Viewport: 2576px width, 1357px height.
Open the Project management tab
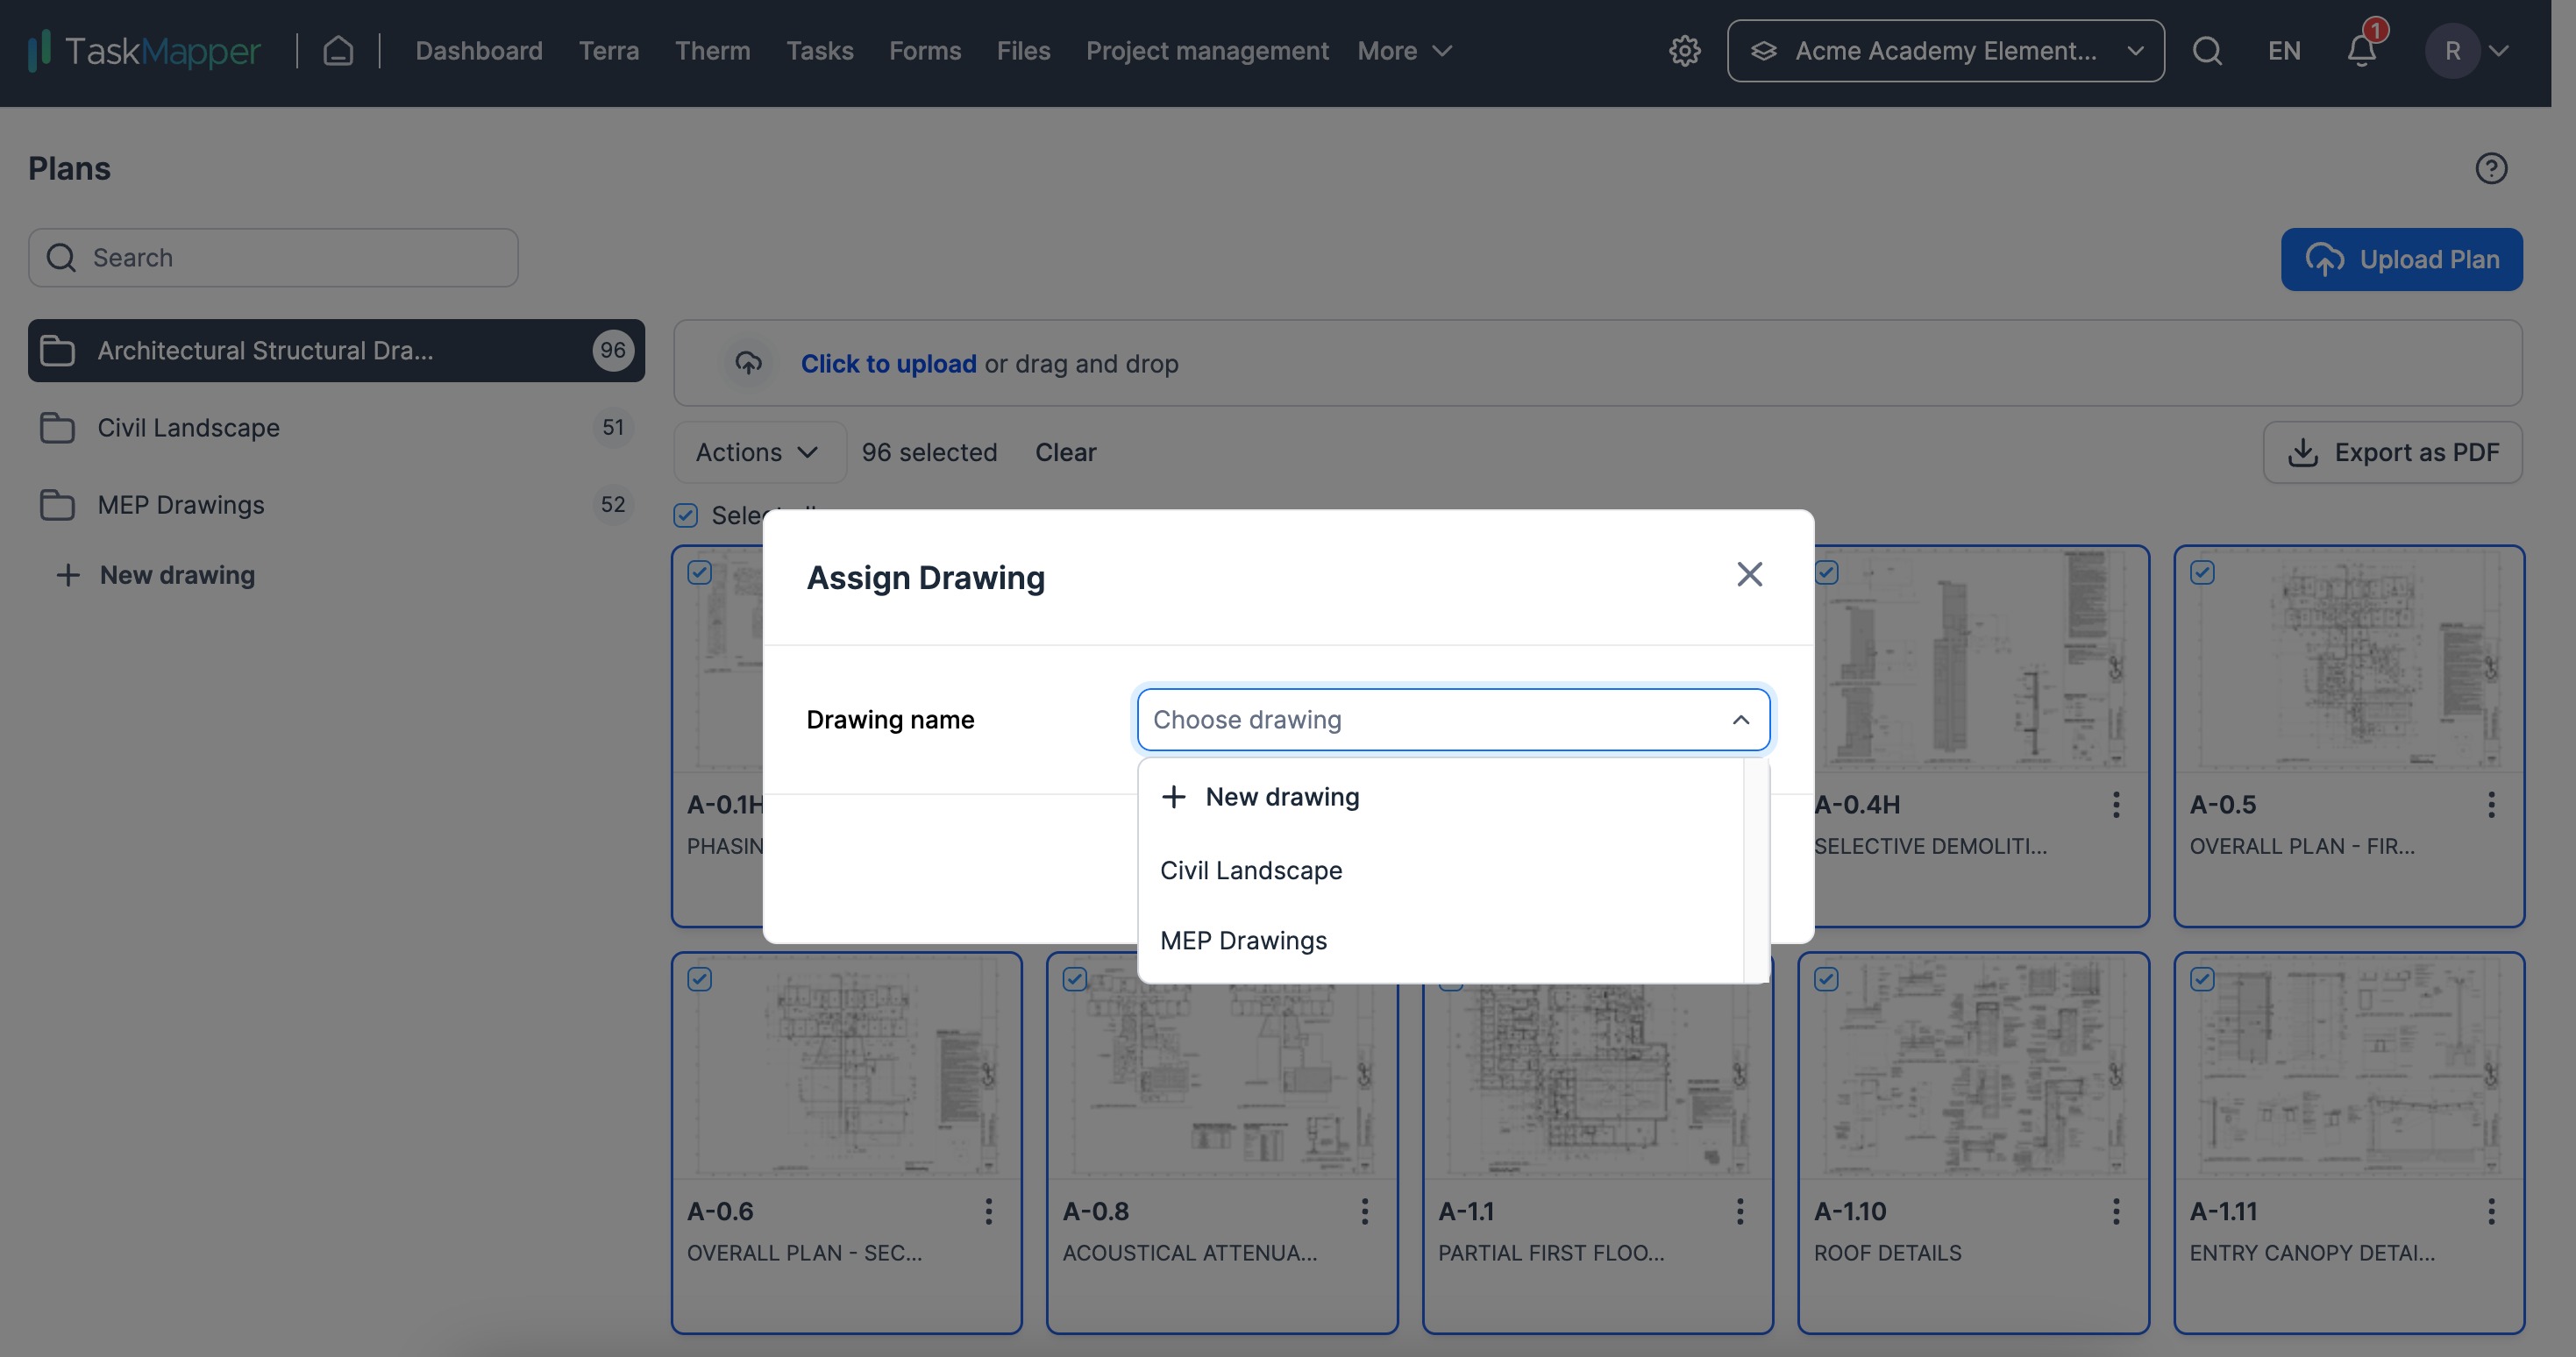click(1207, 51)
